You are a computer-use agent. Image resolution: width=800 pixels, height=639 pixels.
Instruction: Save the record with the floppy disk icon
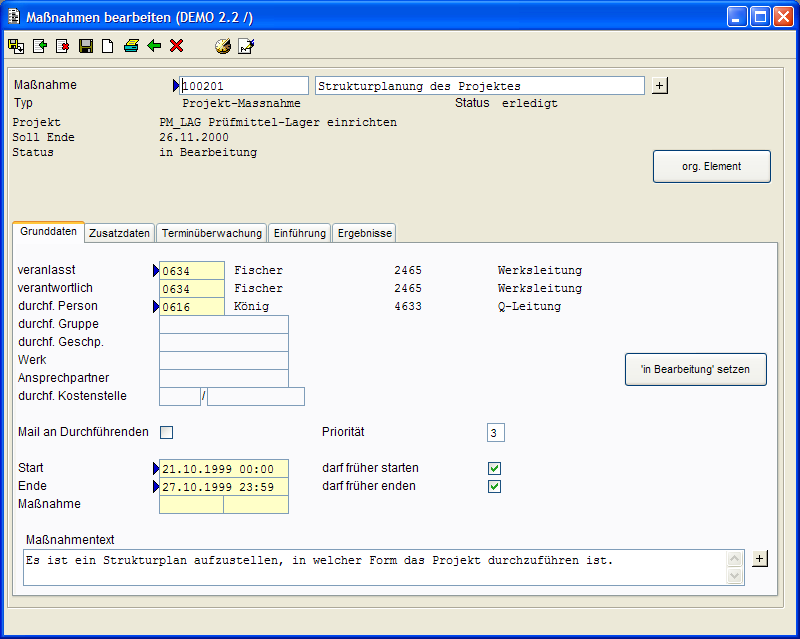click(86, 46)
